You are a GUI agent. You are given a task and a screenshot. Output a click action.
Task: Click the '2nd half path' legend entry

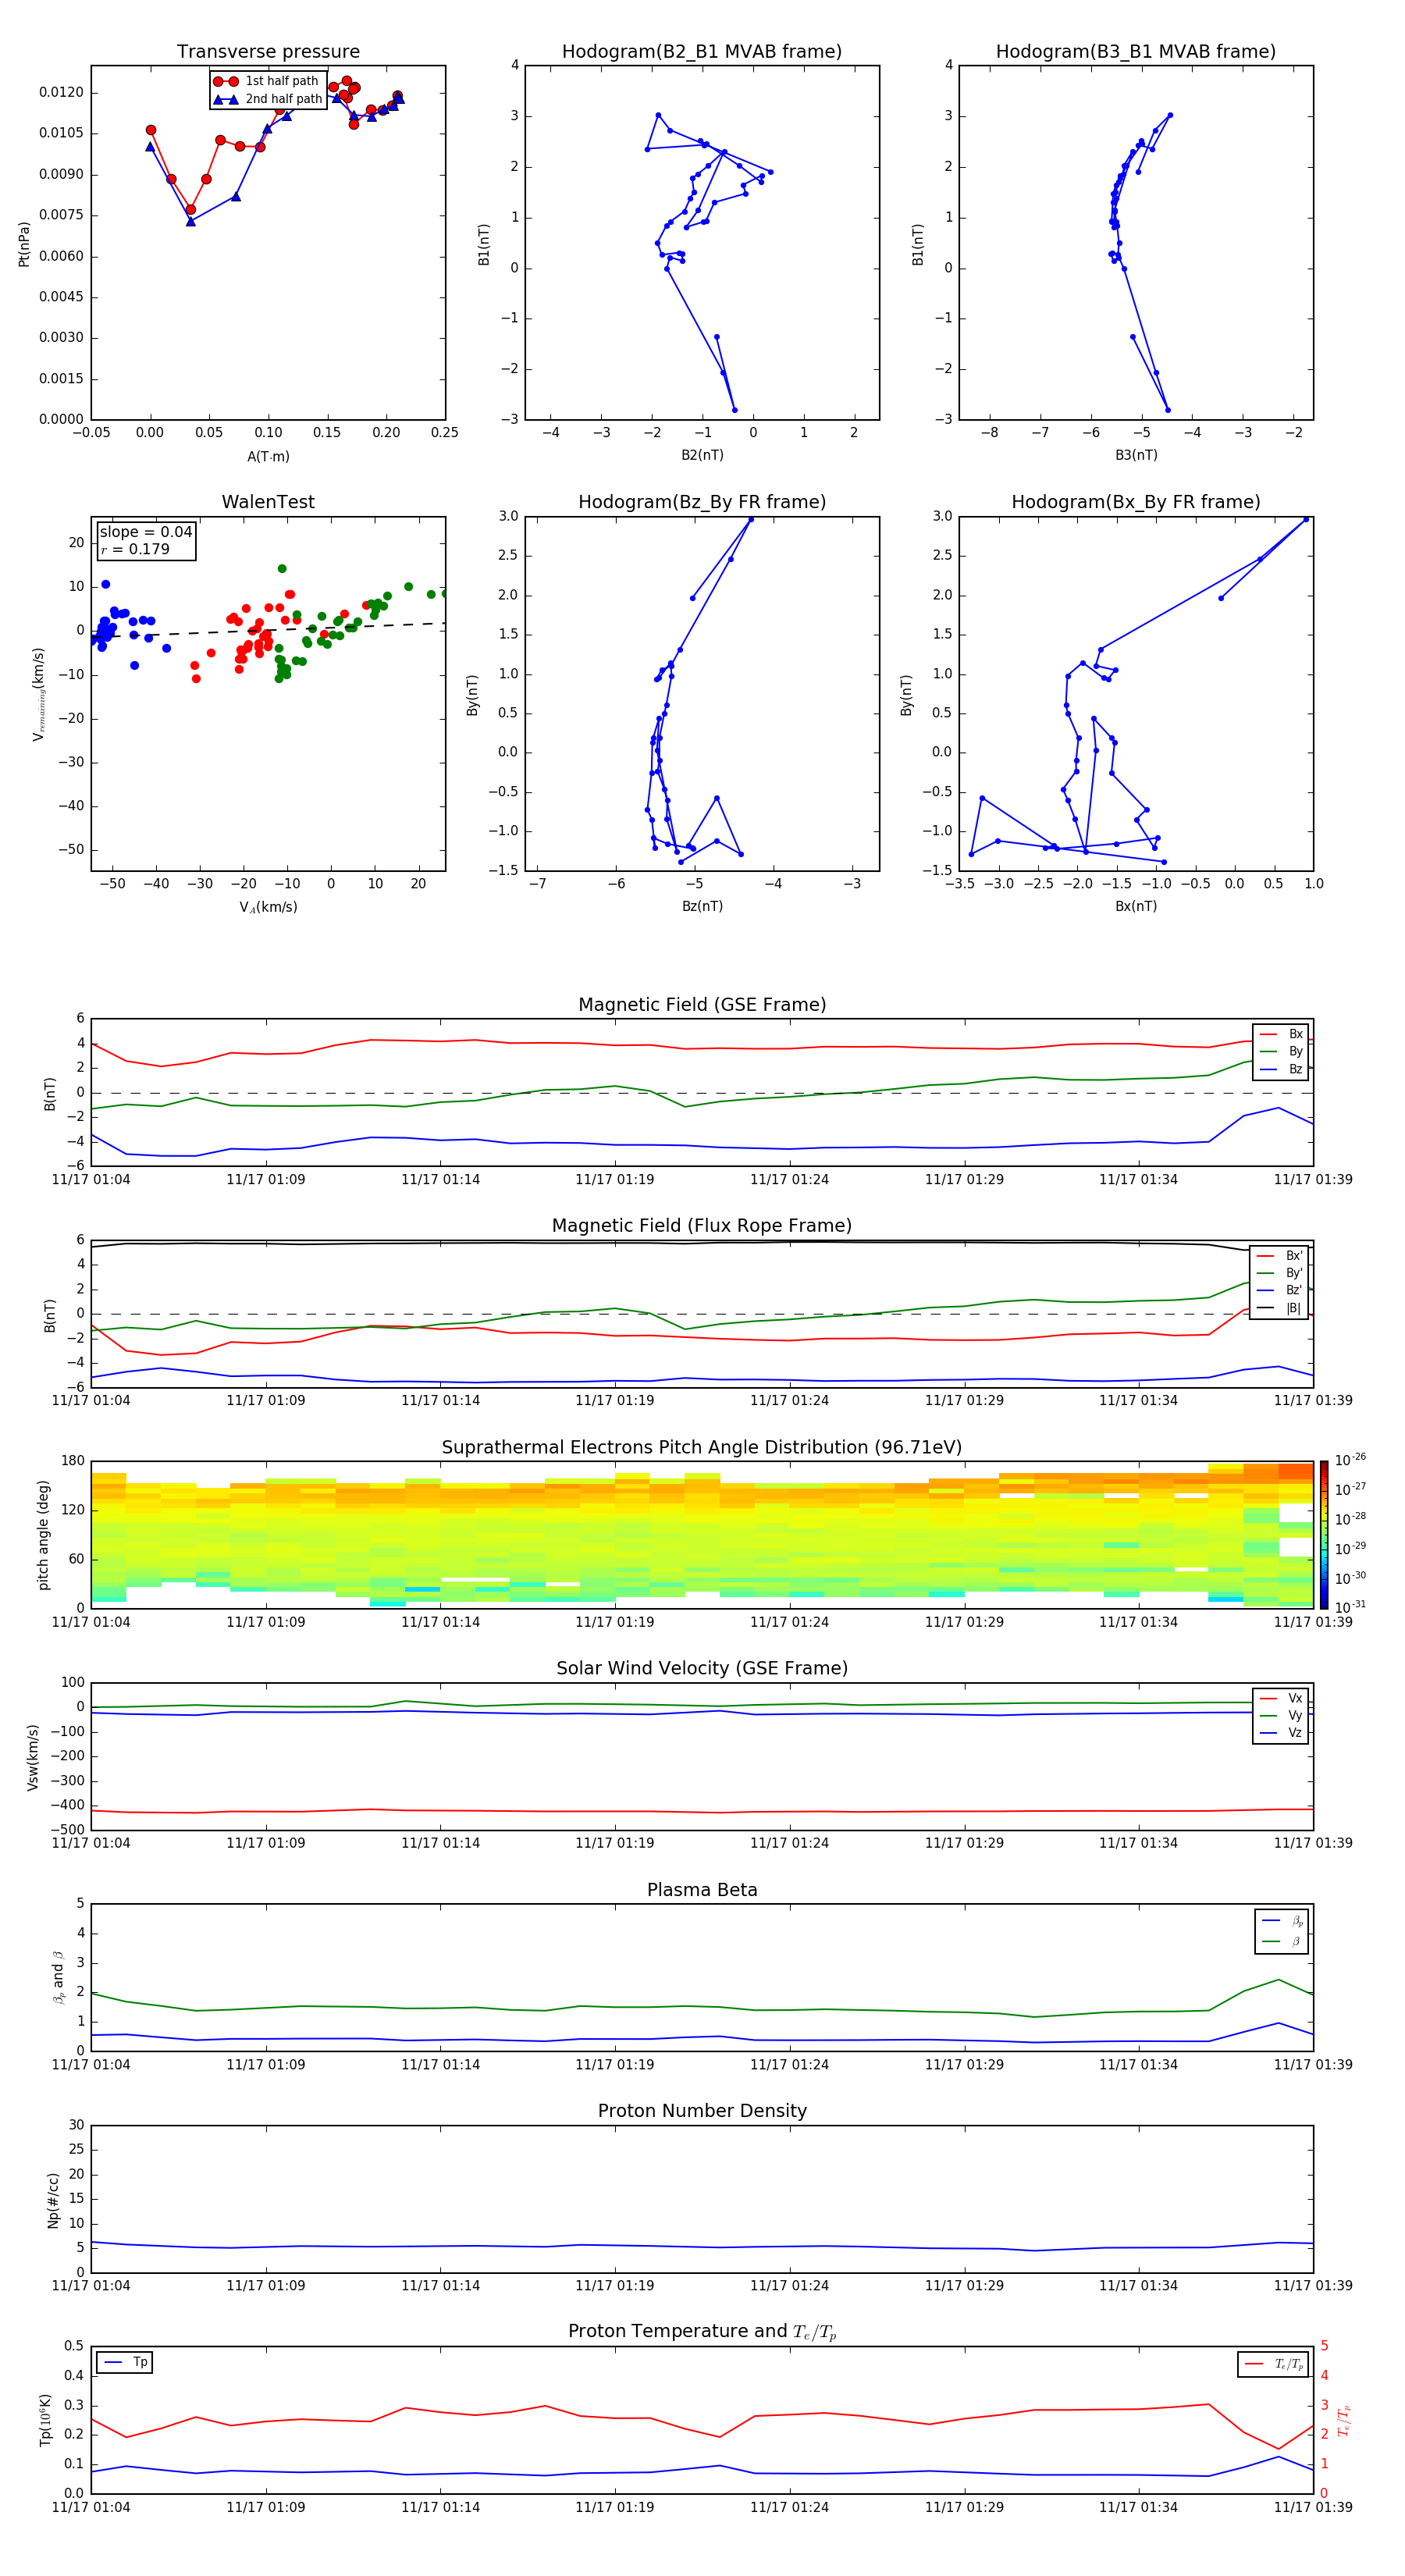click(268, 99)
